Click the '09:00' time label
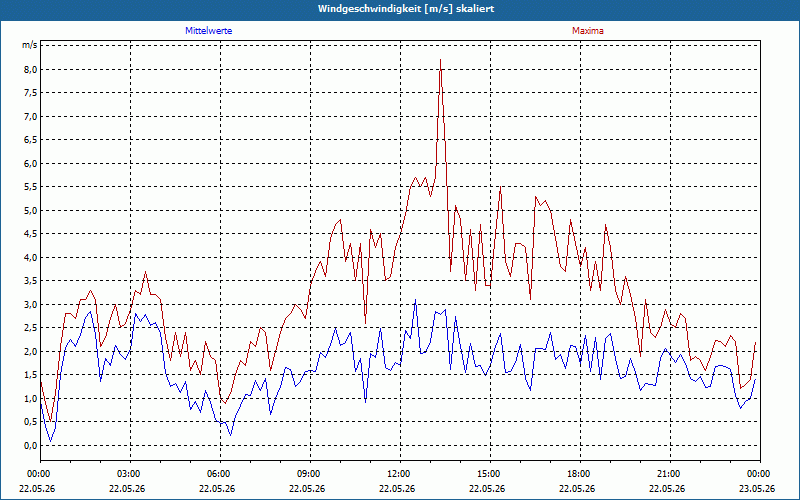 point(310,474)
